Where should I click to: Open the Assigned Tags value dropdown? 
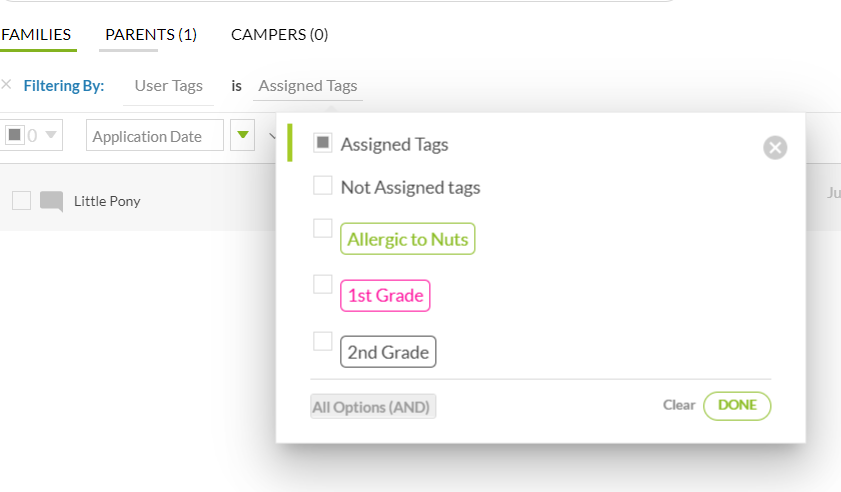click(x=308, y=86)
